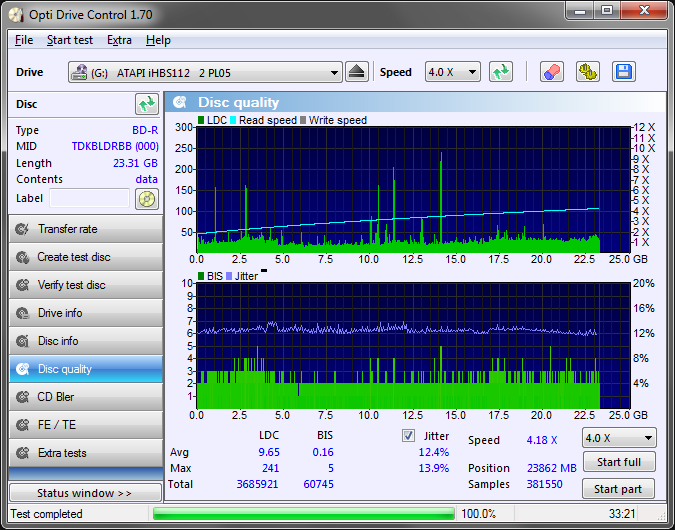
Task: Click the red eraser icon in the toolbar
Action: coord(551,72)
